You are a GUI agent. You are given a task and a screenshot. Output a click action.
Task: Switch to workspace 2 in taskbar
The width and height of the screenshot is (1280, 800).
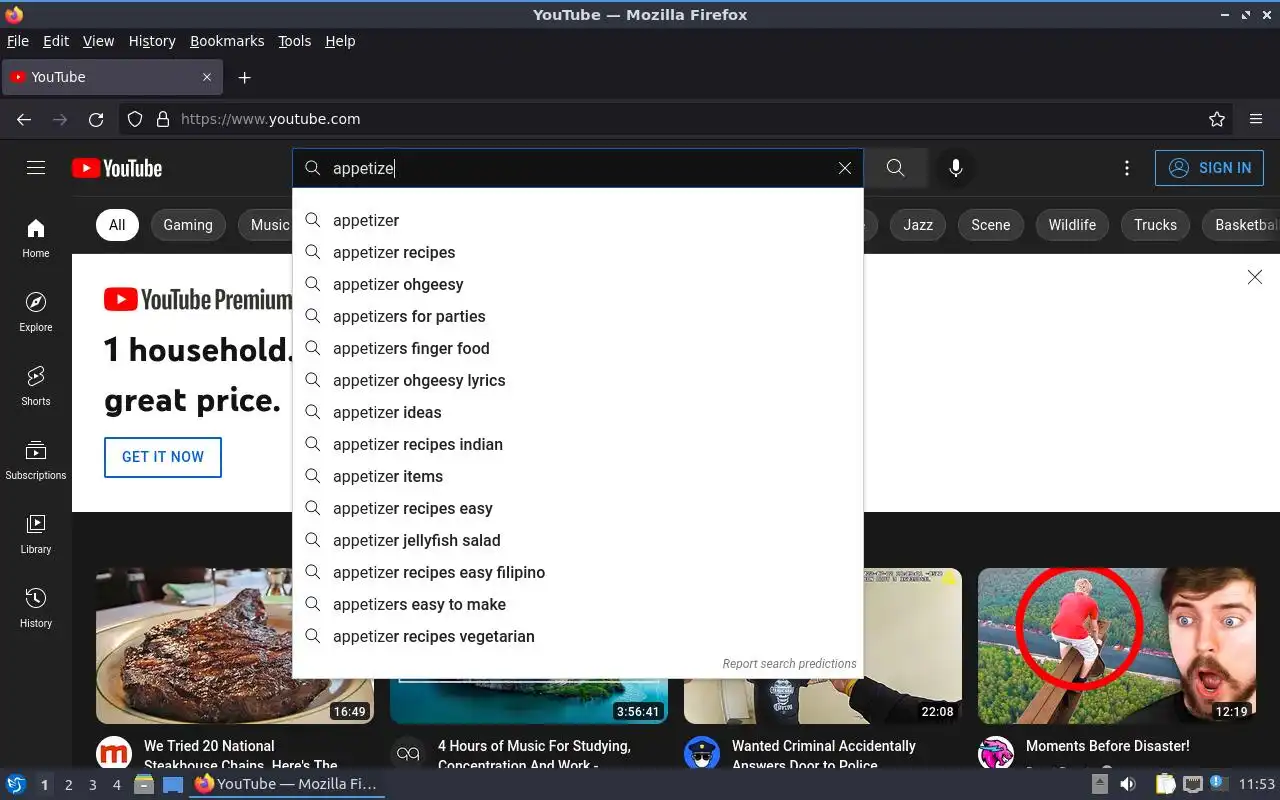68,785
